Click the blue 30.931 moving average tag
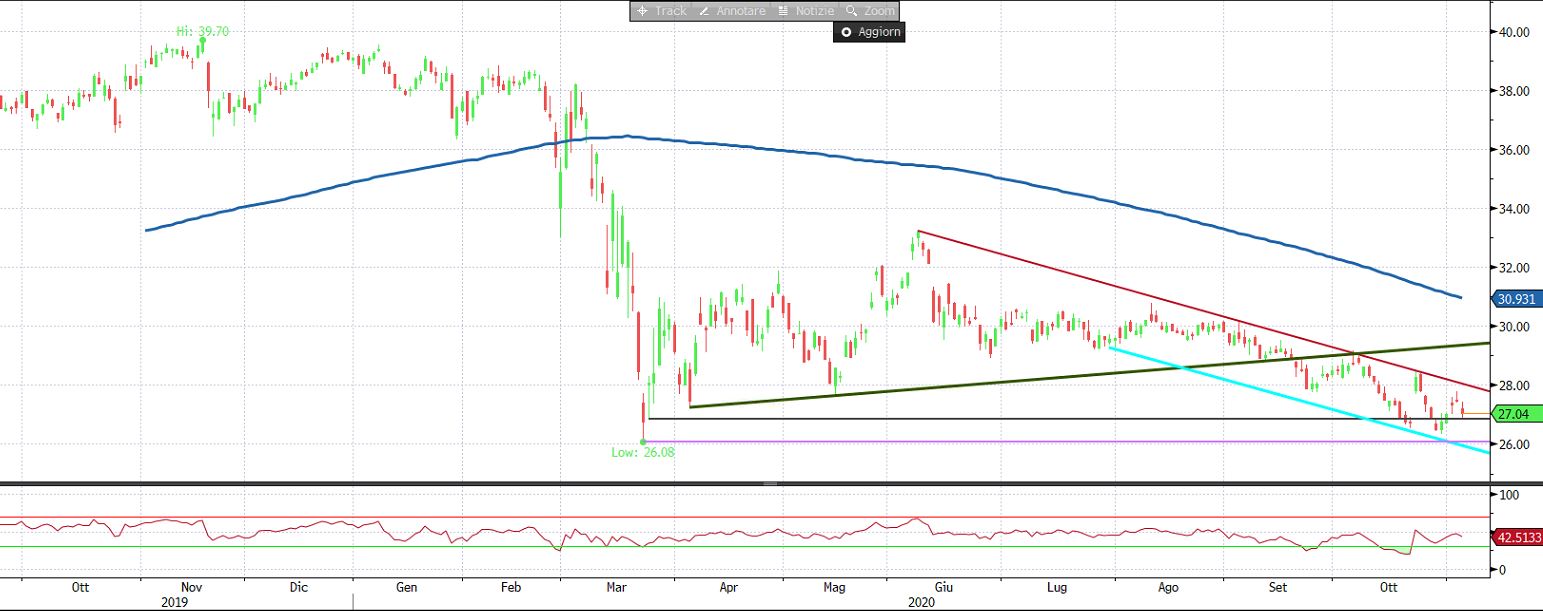1543x611 pixels. coord(1517,298)
